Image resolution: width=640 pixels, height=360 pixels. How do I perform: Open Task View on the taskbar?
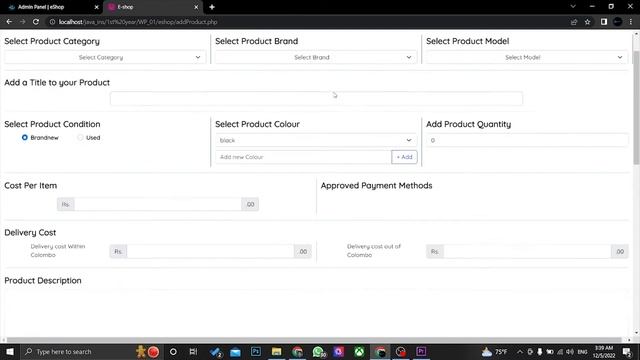coord(193,352)
